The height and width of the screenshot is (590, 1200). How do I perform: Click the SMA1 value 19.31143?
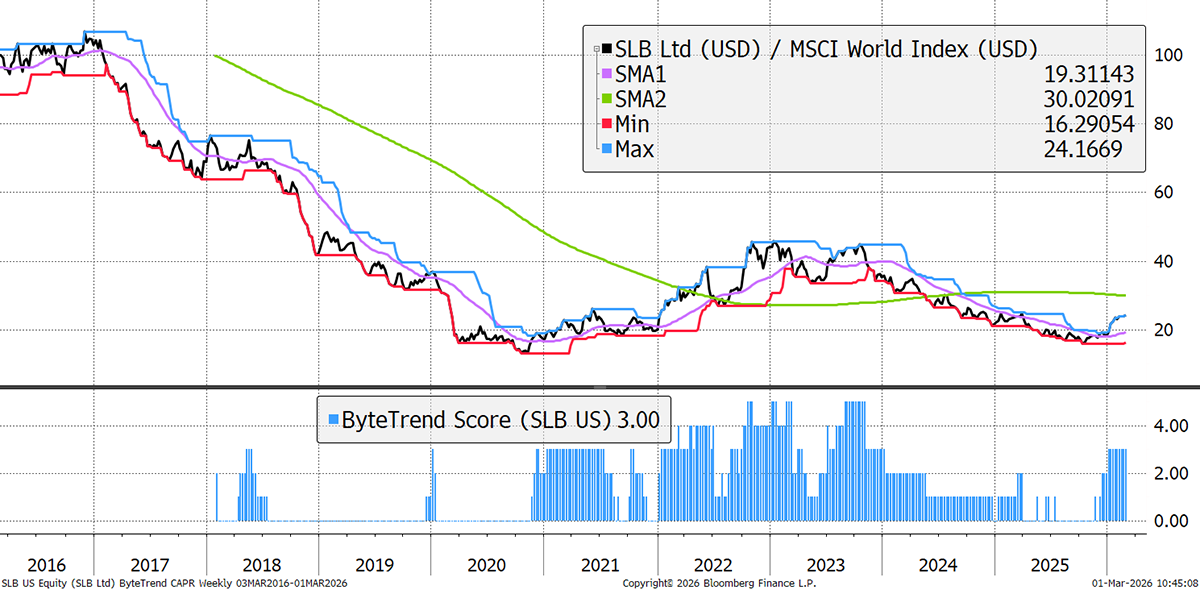tap(1087, 74)
